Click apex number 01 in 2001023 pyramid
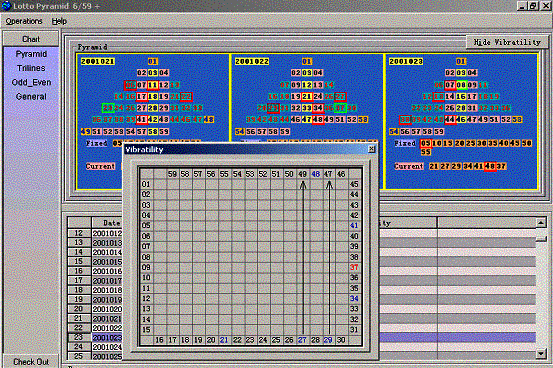The height and width of the screenshot is (368, 553). pos(461,61)
